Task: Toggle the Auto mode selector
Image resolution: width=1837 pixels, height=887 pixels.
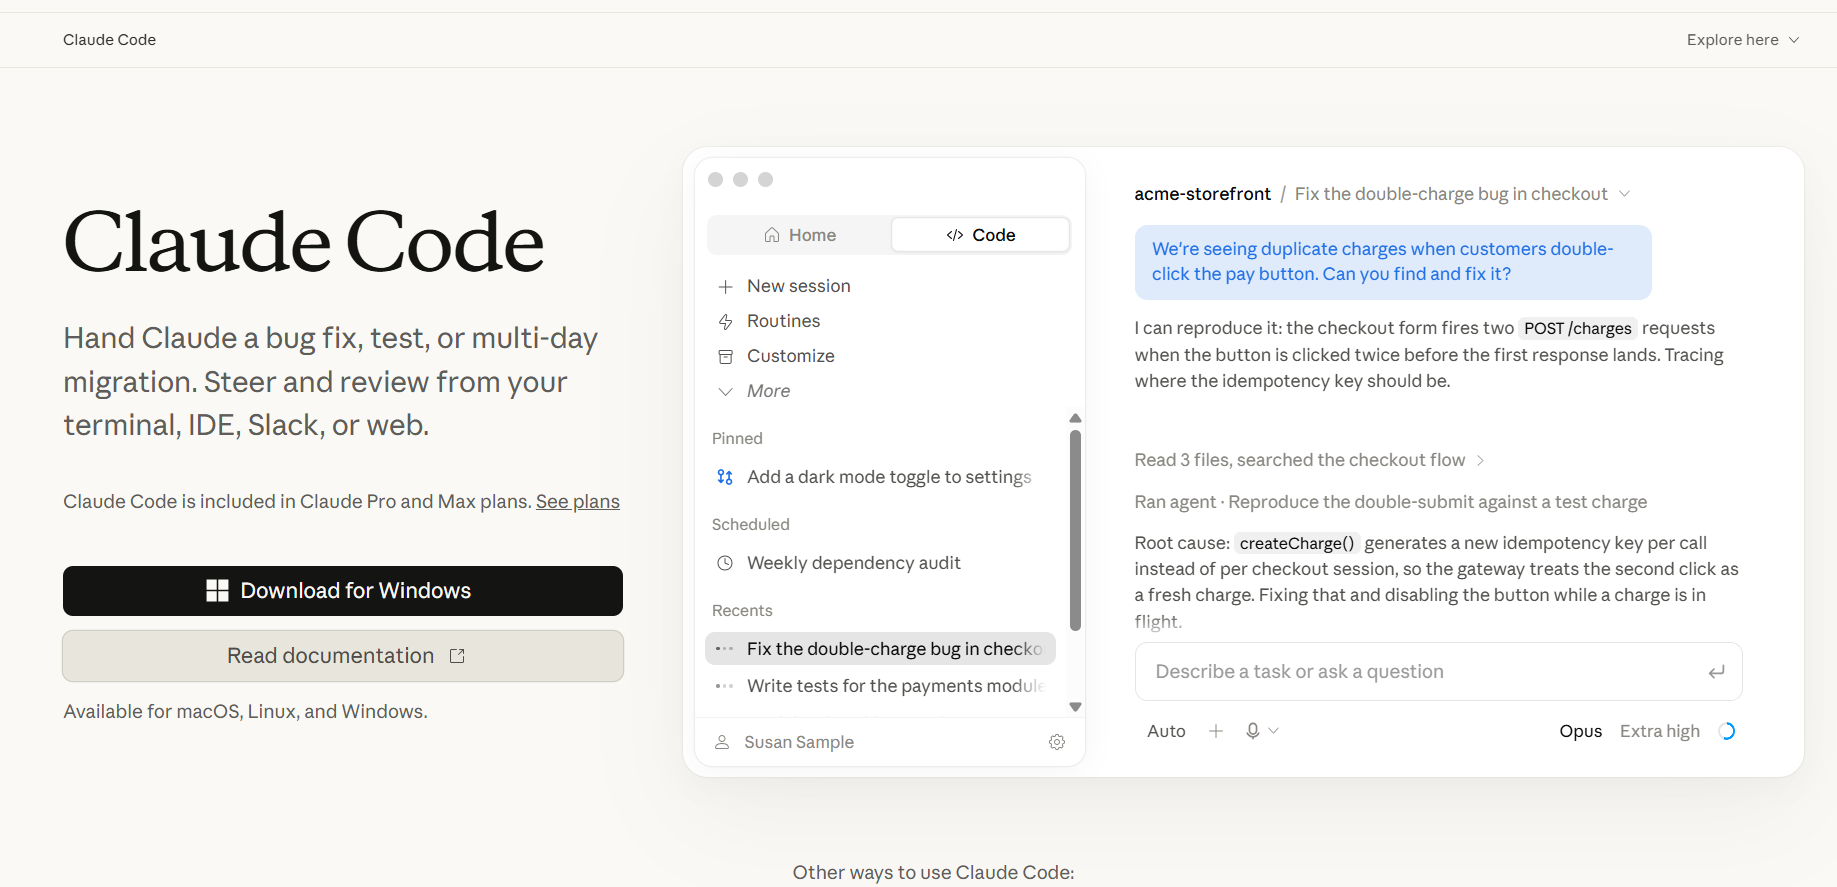Action: pyautogui.click(x=1166, y=731)
